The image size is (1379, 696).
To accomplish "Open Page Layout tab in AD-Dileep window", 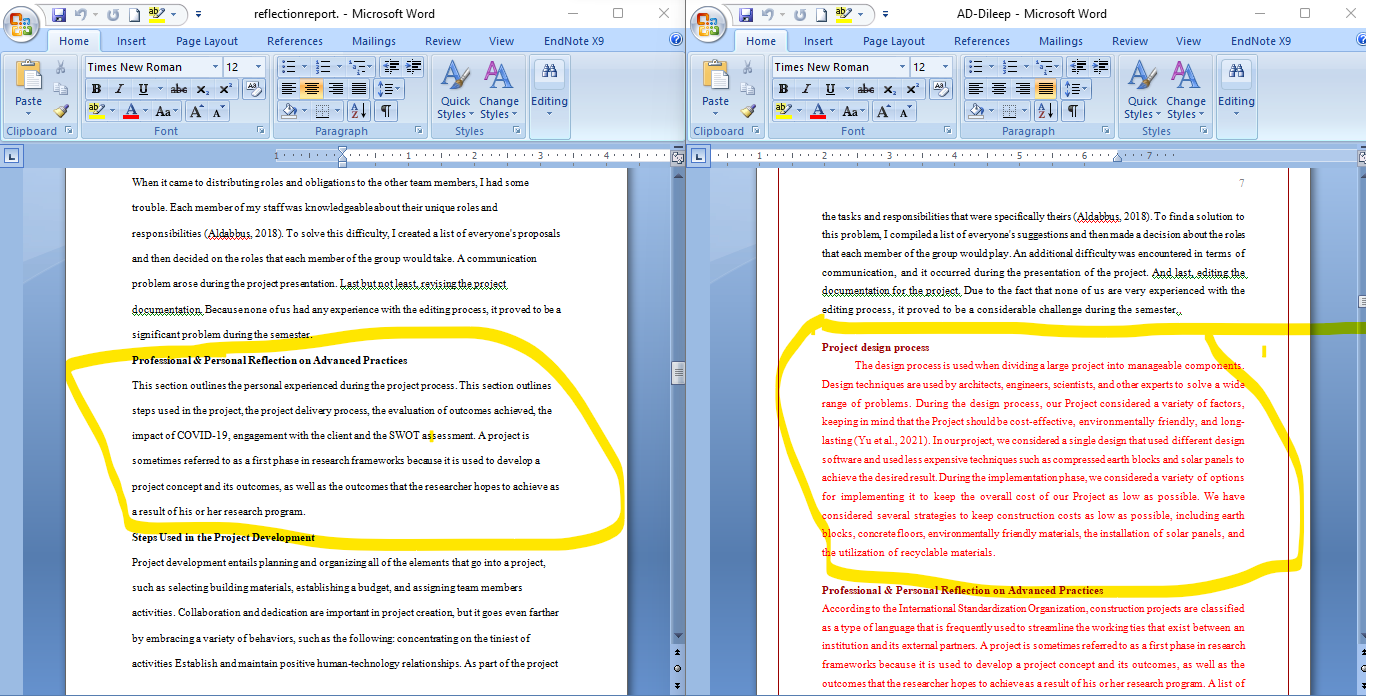I will click(x=894, y=41).
